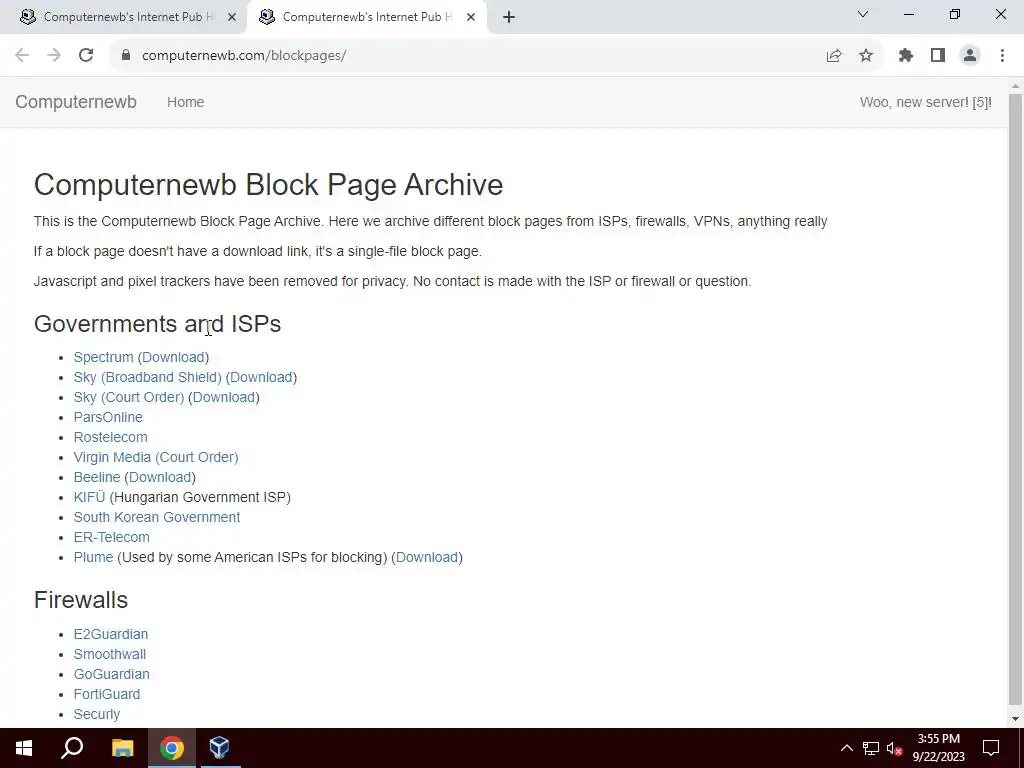Open the Smoothwall firewall page

[110, 654]
